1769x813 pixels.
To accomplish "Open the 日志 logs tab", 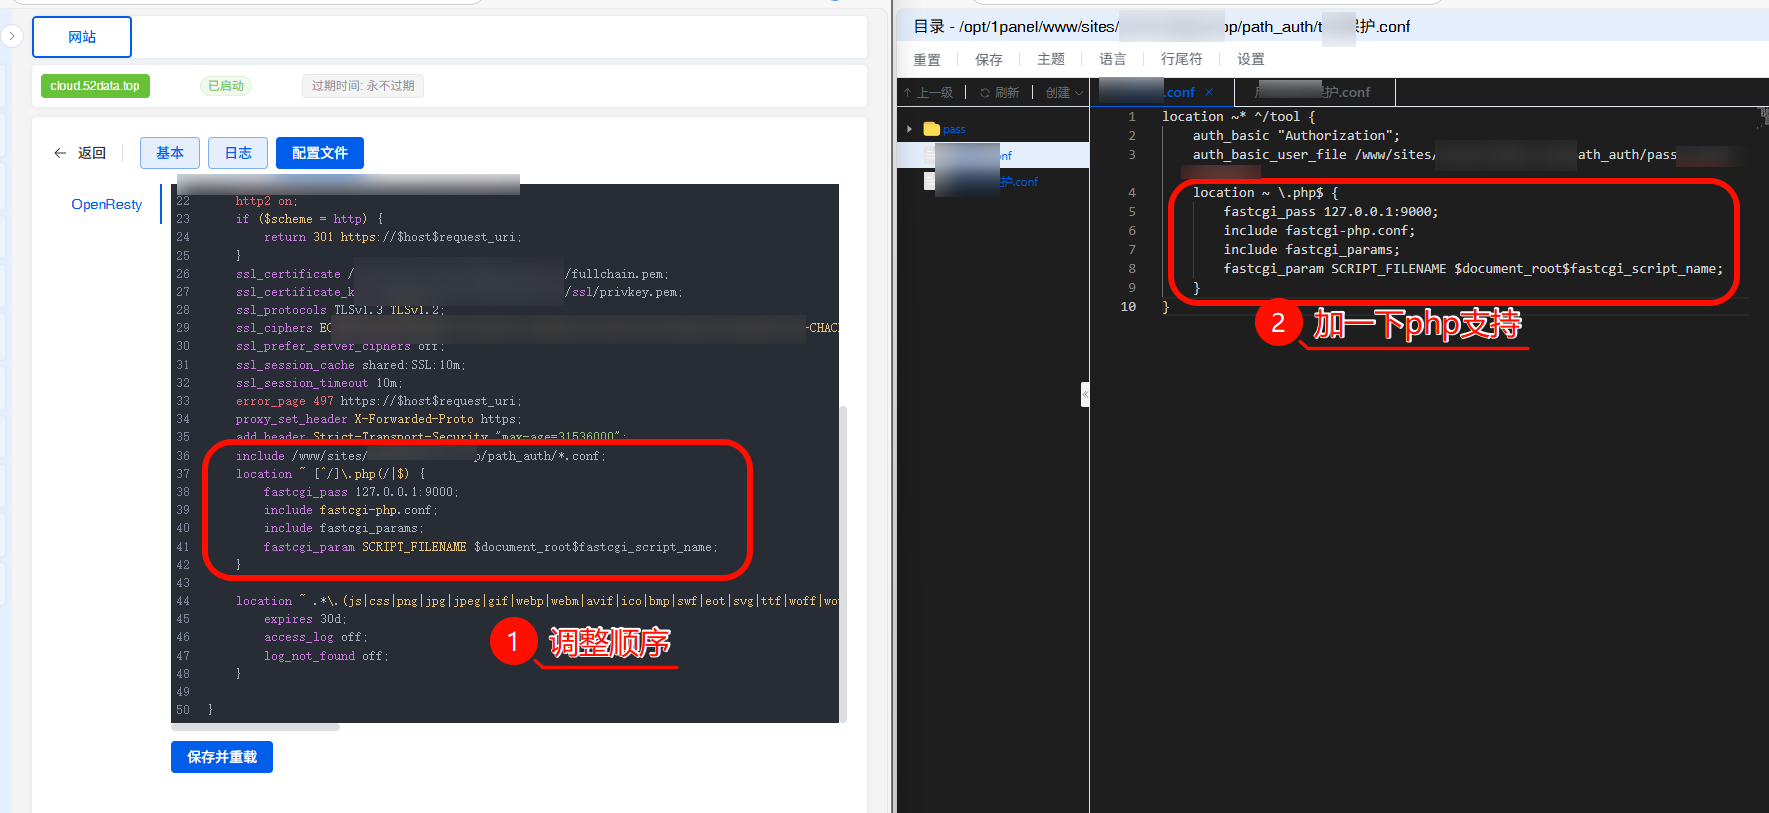I will (238, 153).
